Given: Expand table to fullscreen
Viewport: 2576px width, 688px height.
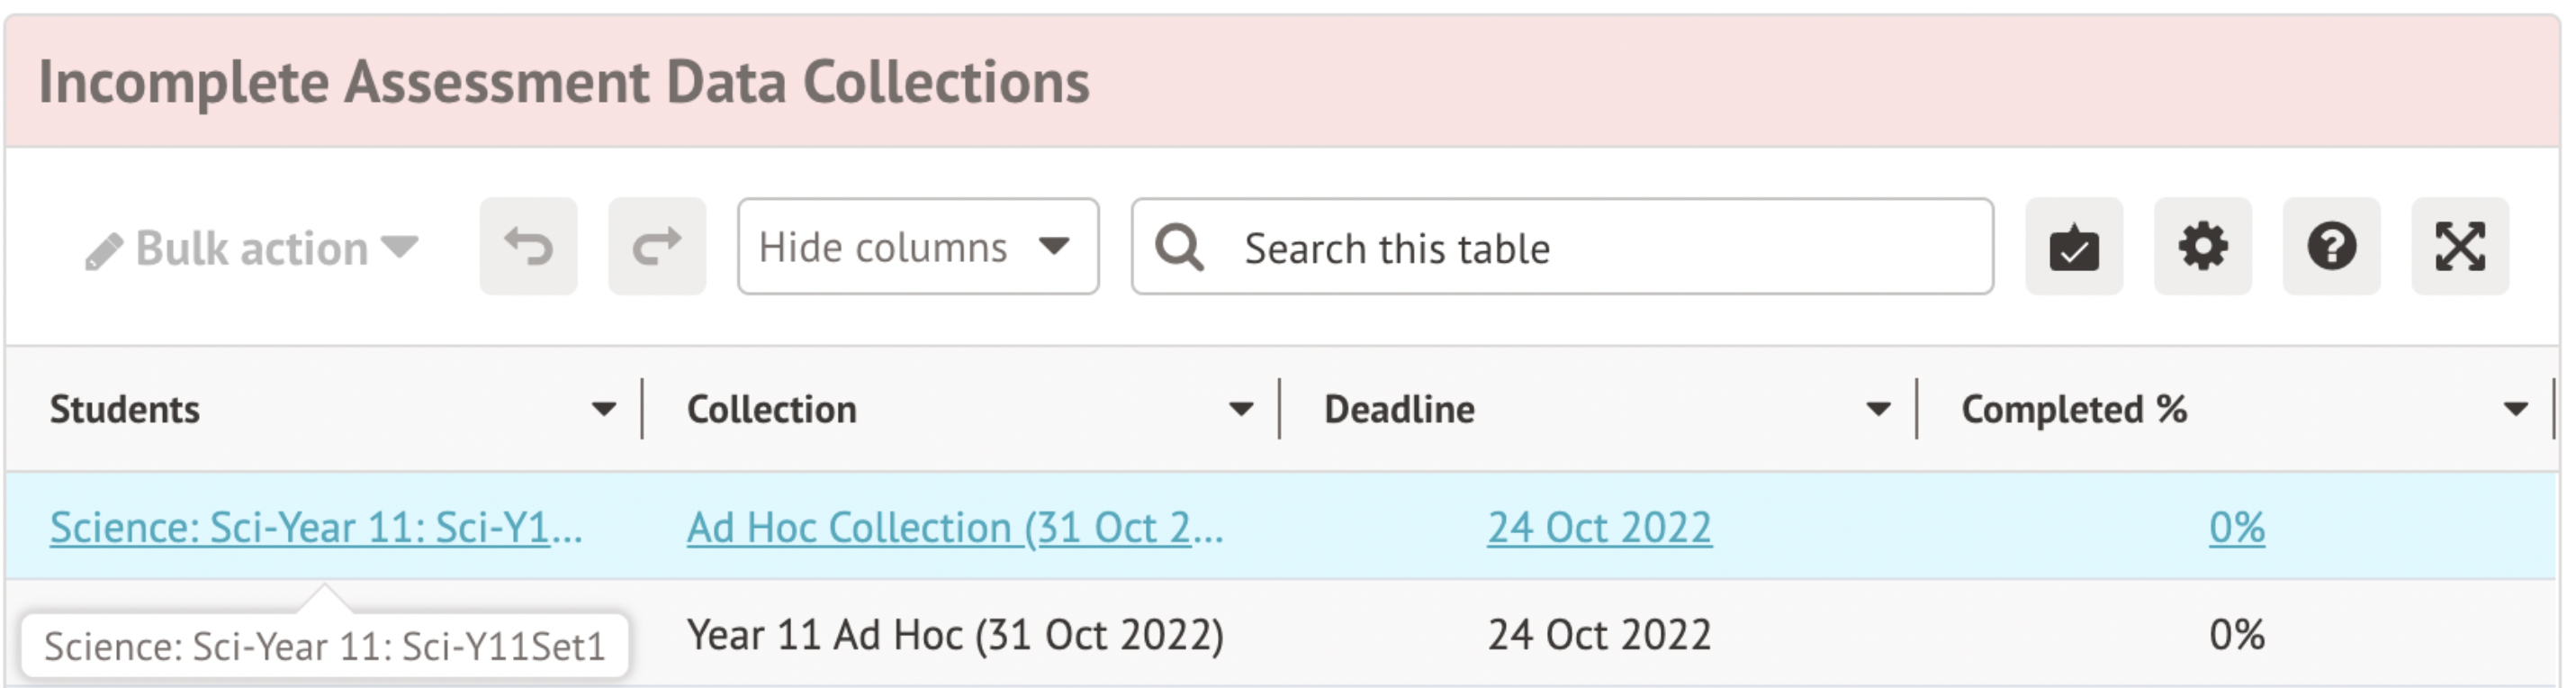Looking at the screenshot, I should tap(2460, 247).
